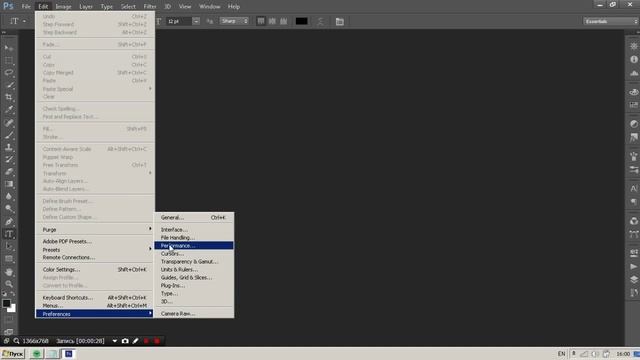
Task: Select the Pen tool
Action: (x=9, y=222)
